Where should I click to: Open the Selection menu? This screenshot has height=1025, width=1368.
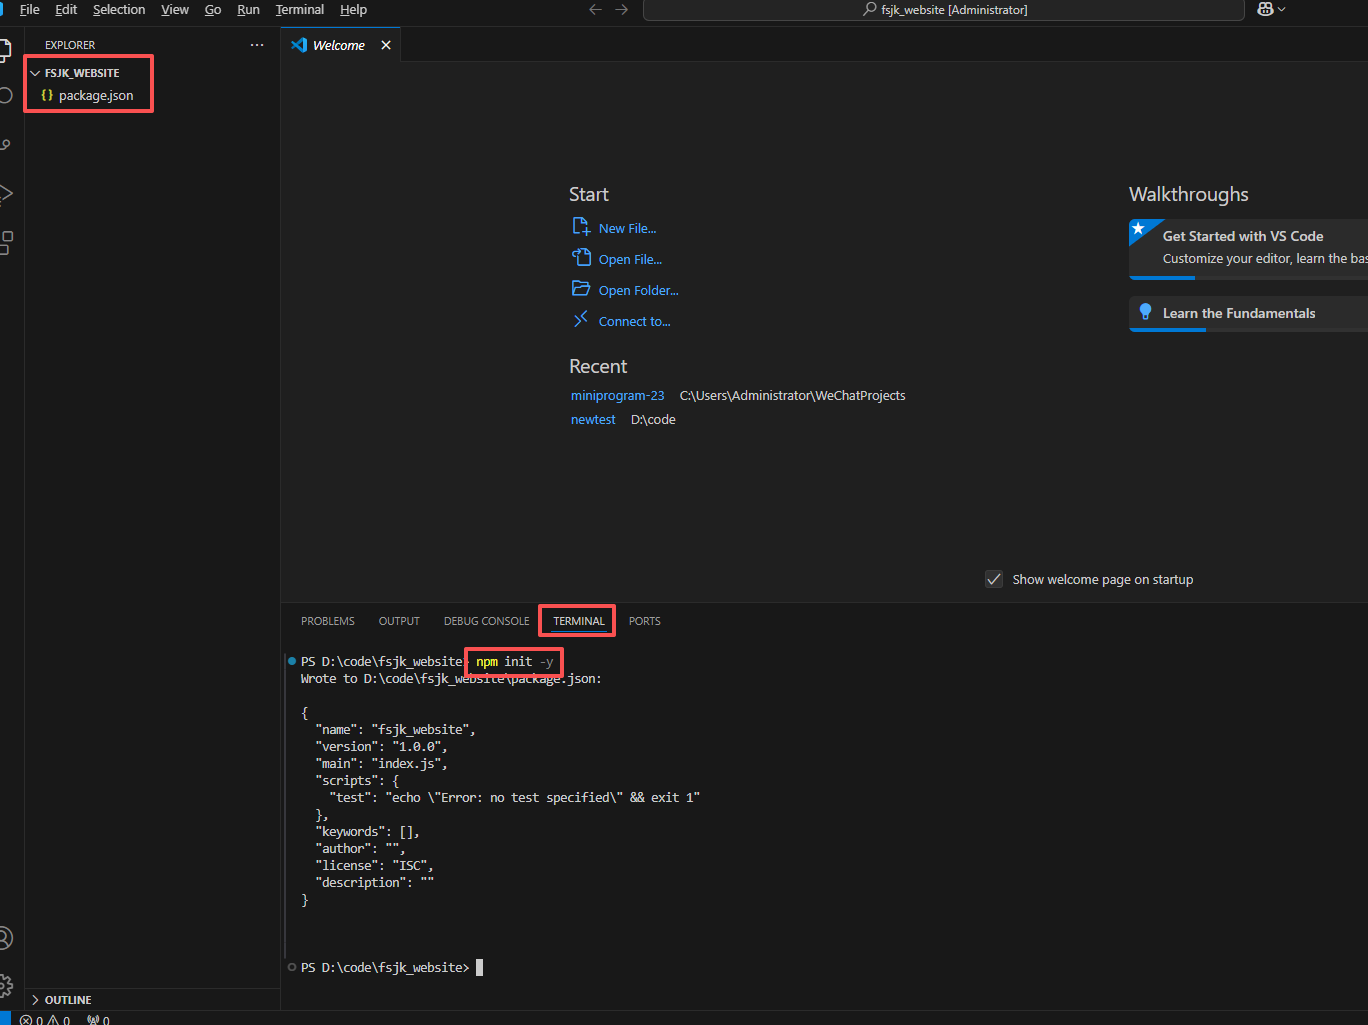click(119, 9)
